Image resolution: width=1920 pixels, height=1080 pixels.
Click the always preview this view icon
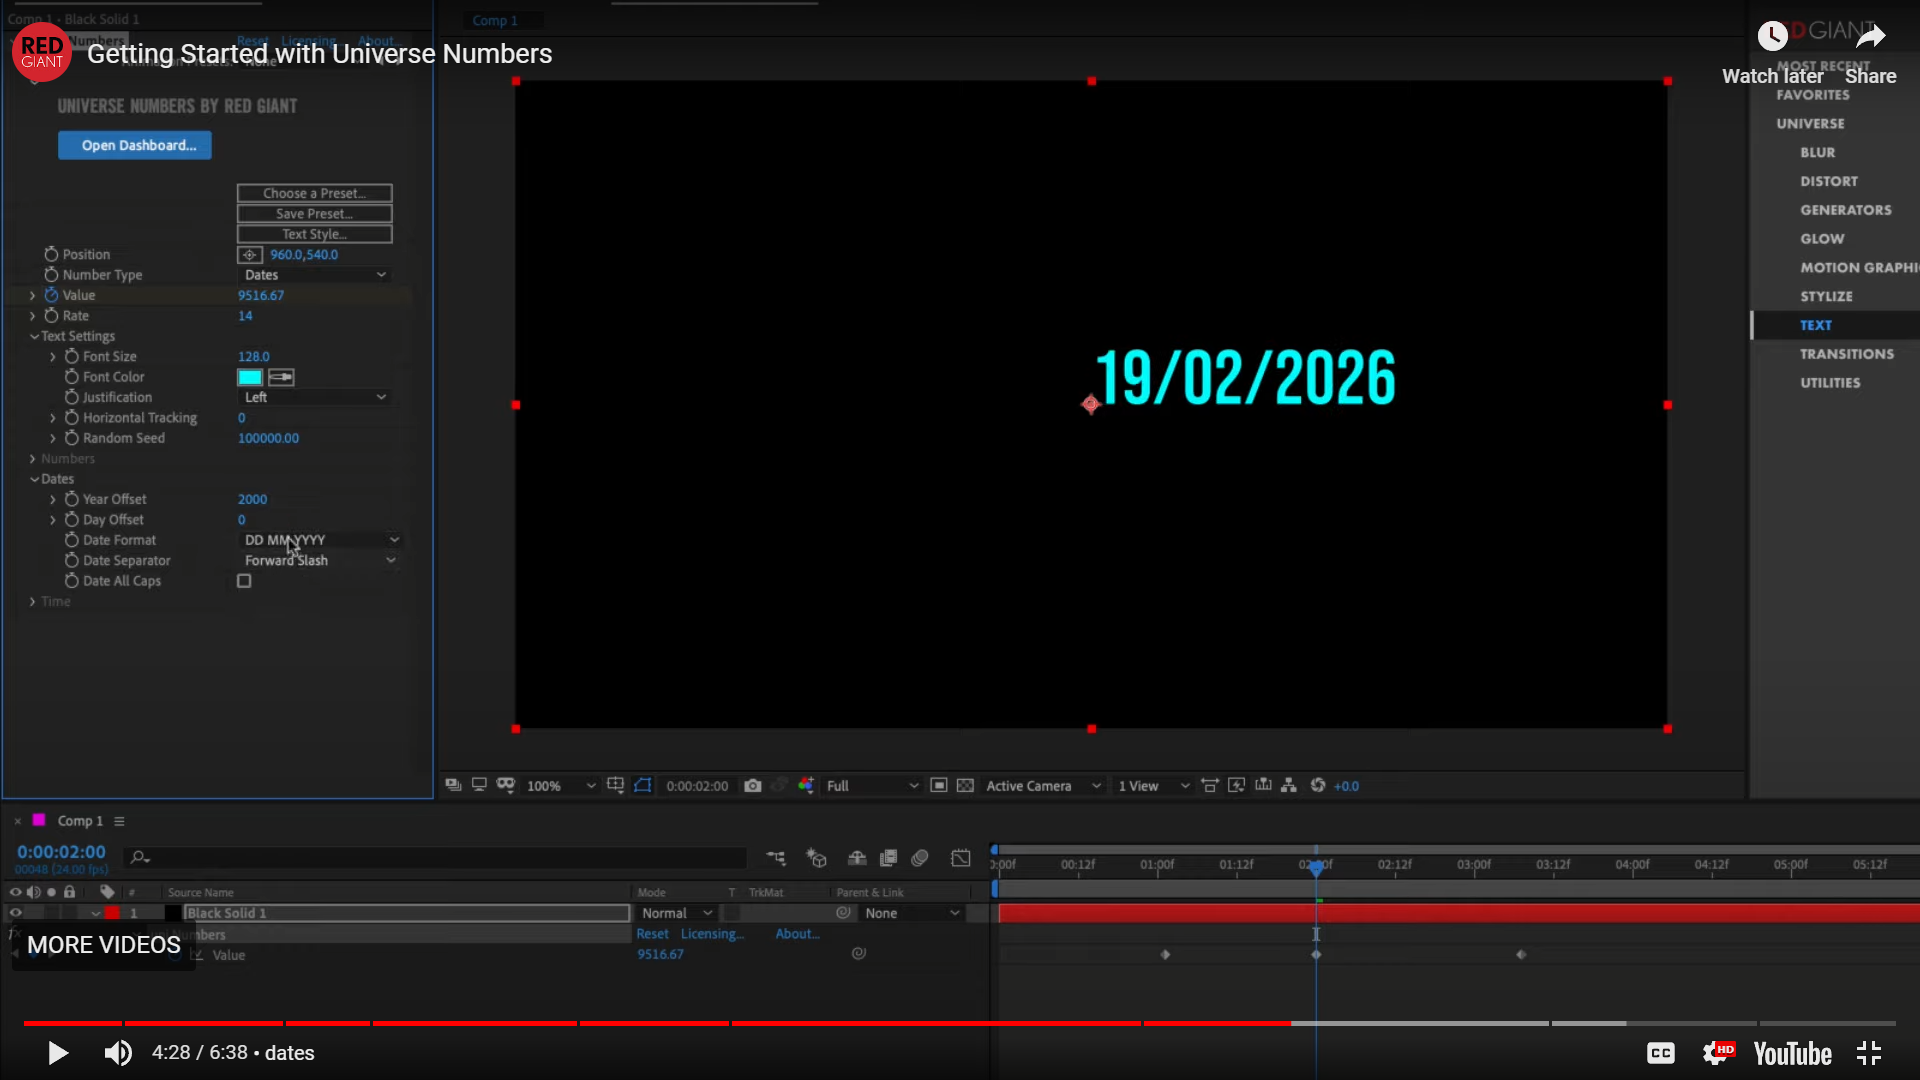tap(453, 786)
